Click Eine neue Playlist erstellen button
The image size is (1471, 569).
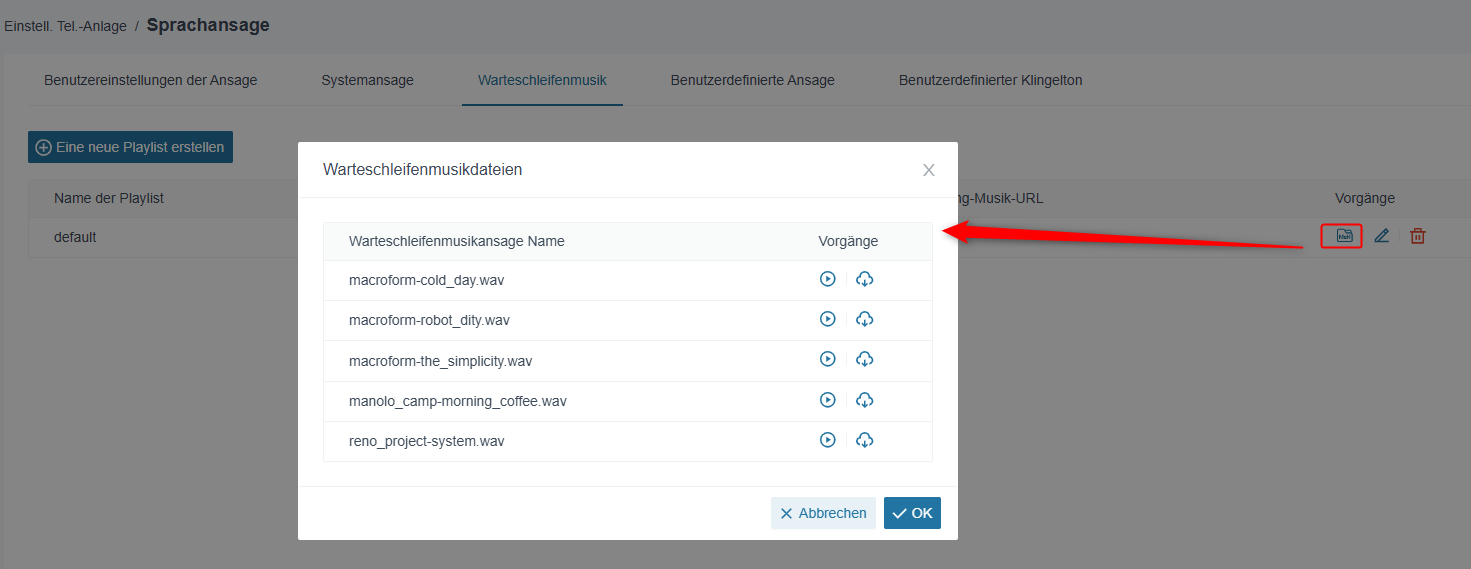click(130, 147)
